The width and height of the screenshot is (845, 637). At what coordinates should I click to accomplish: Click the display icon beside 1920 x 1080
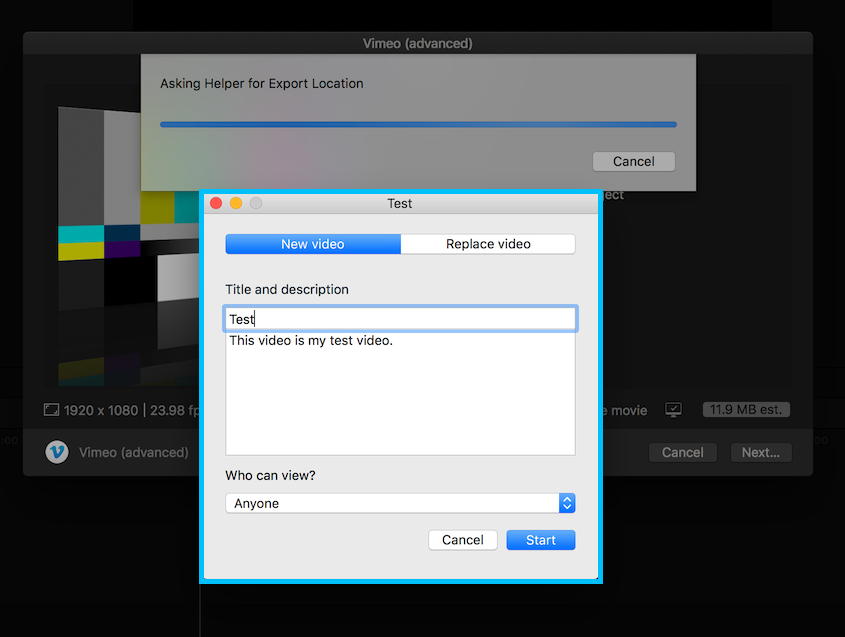51,409
